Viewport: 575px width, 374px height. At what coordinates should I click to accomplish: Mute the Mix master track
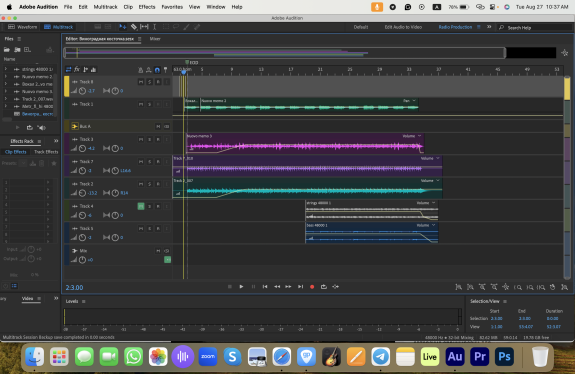[x=158, y=251]
